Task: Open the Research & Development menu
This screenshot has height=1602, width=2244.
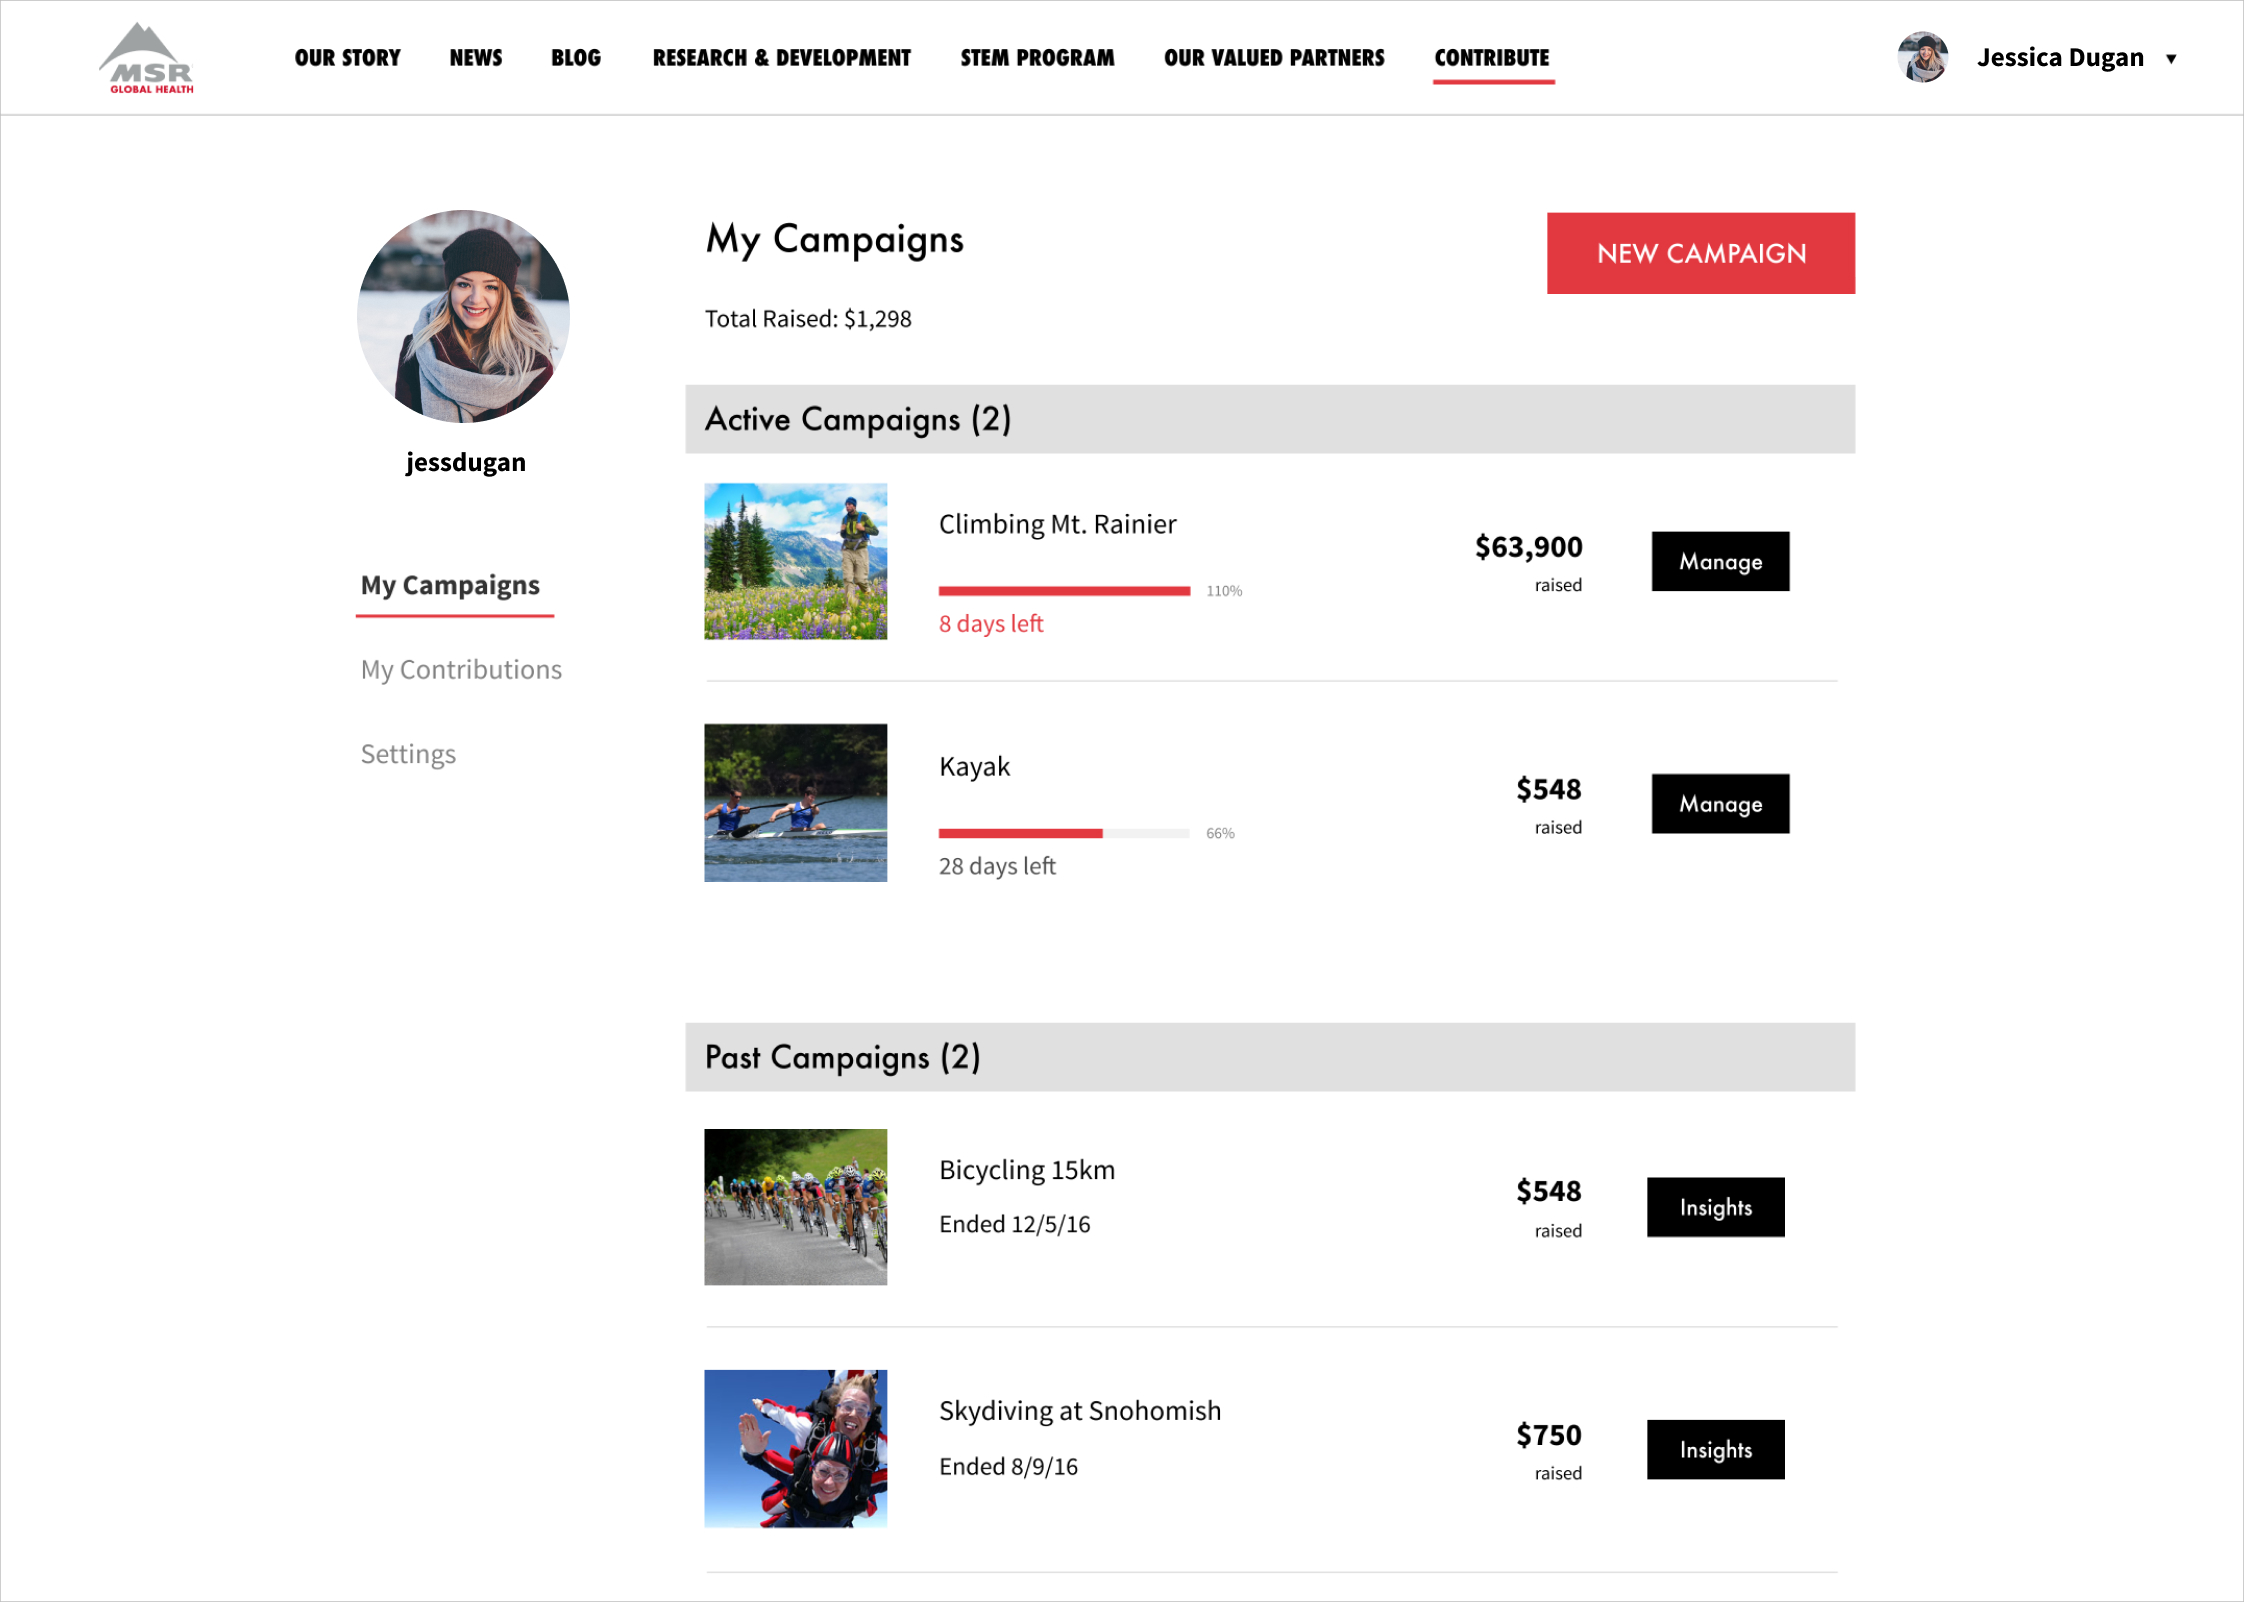Action: 781,58
